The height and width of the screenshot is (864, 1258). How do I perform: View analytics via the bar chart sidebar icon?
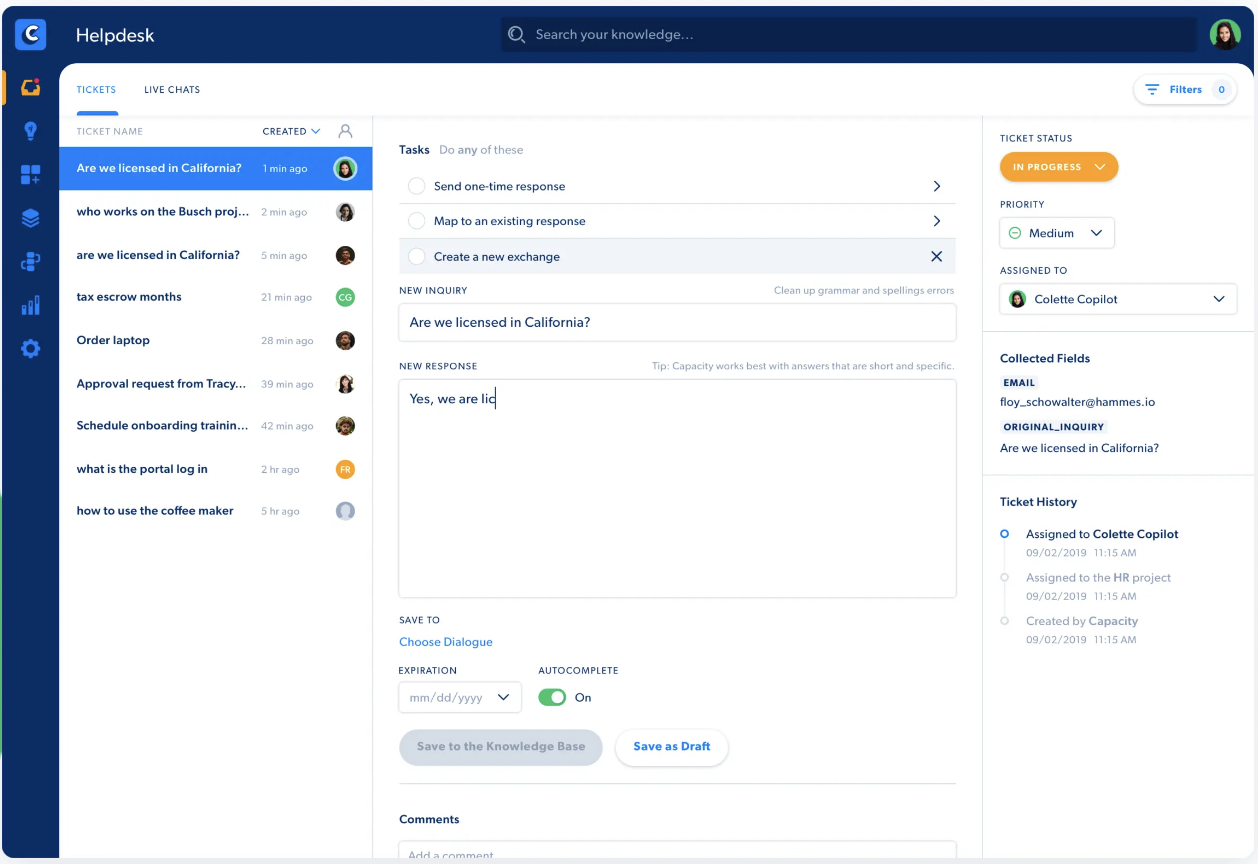30,304
